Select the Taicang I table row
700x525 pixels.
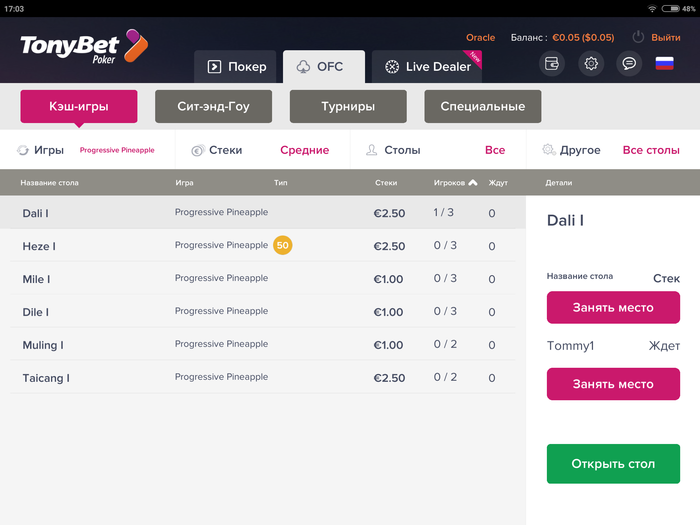point(262,378)
